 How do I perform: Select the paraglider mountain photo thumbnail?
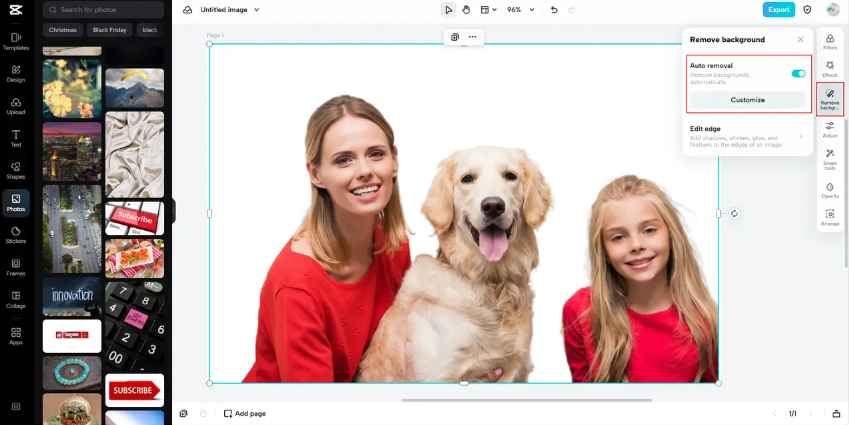[134, 88]
